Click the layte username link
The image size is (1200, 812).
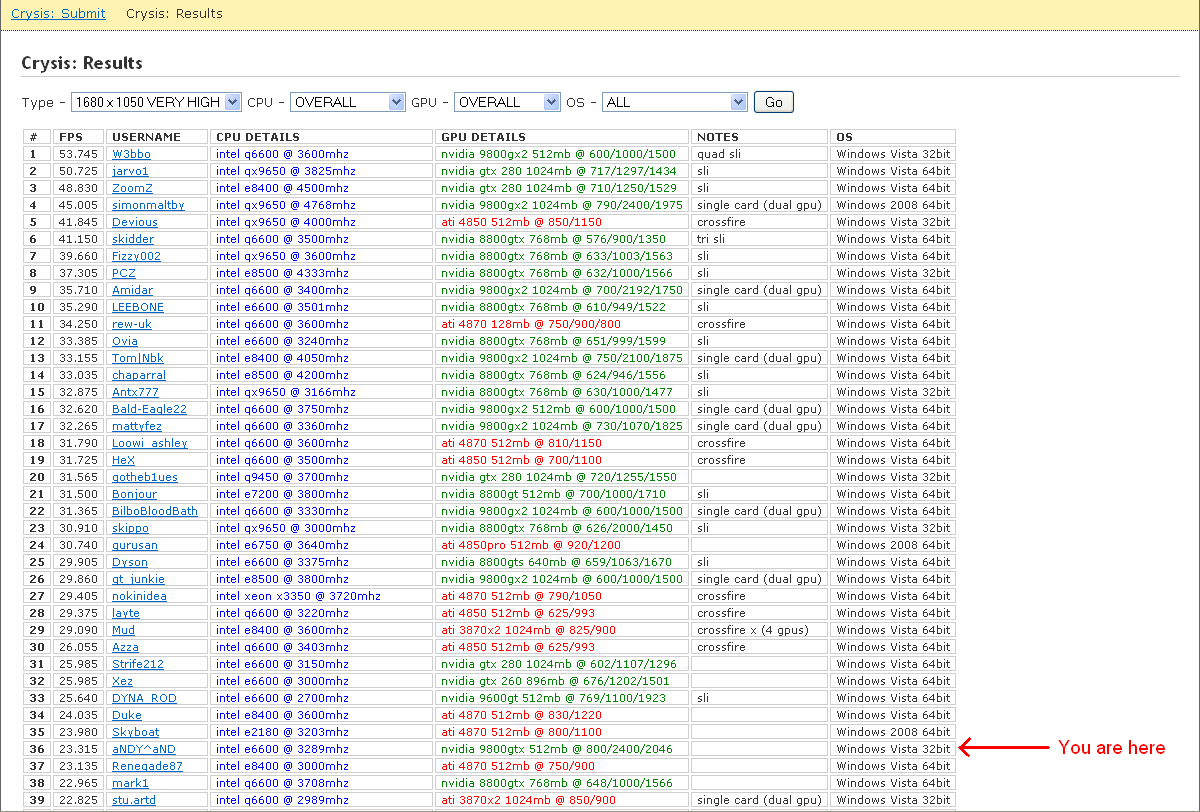click(x=126, y=613)
